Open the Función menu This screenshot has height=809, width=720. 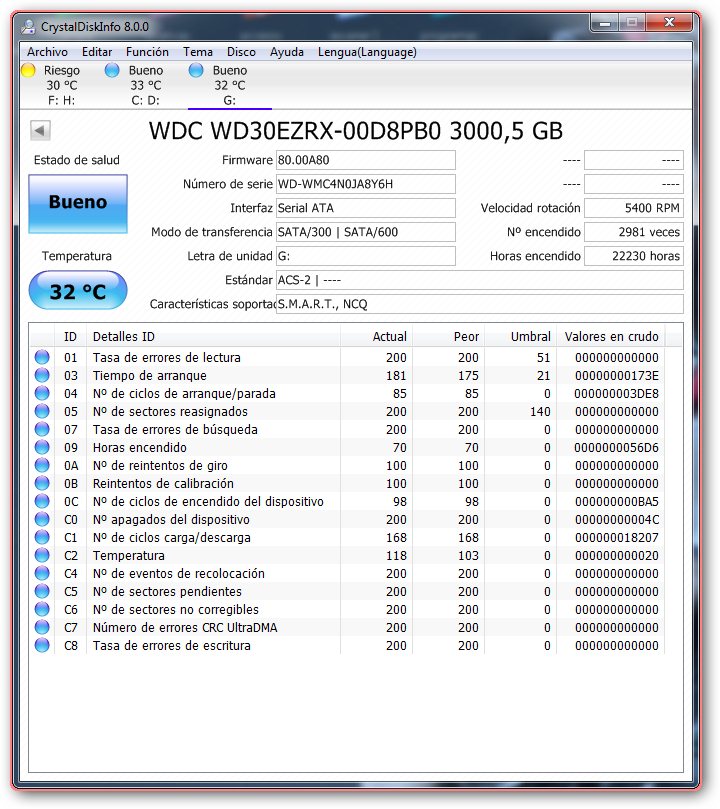(147, 52)
